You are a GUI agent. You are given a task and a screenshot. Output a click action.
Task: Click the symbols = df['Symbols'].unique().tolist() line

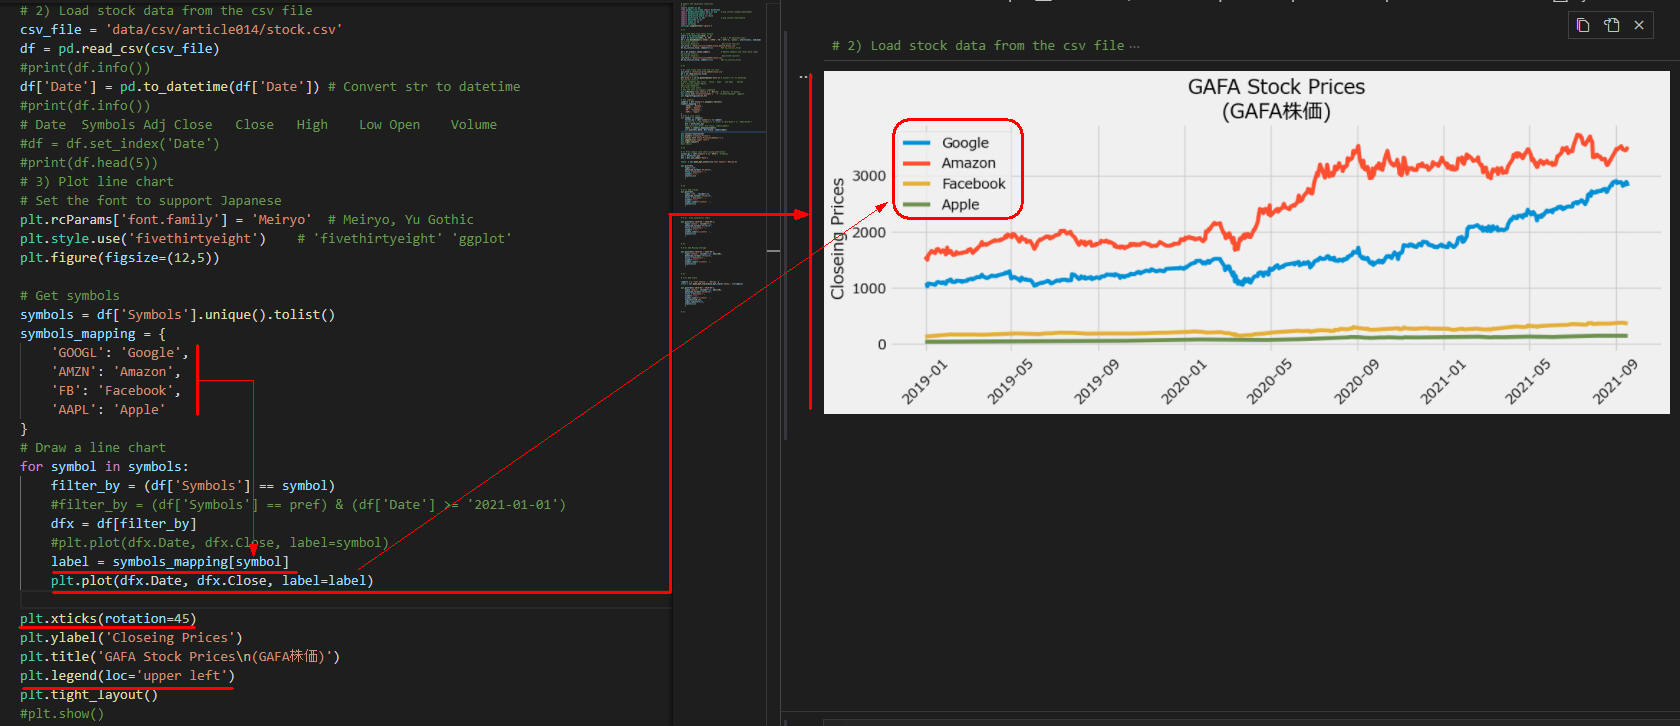coord(178,315)
